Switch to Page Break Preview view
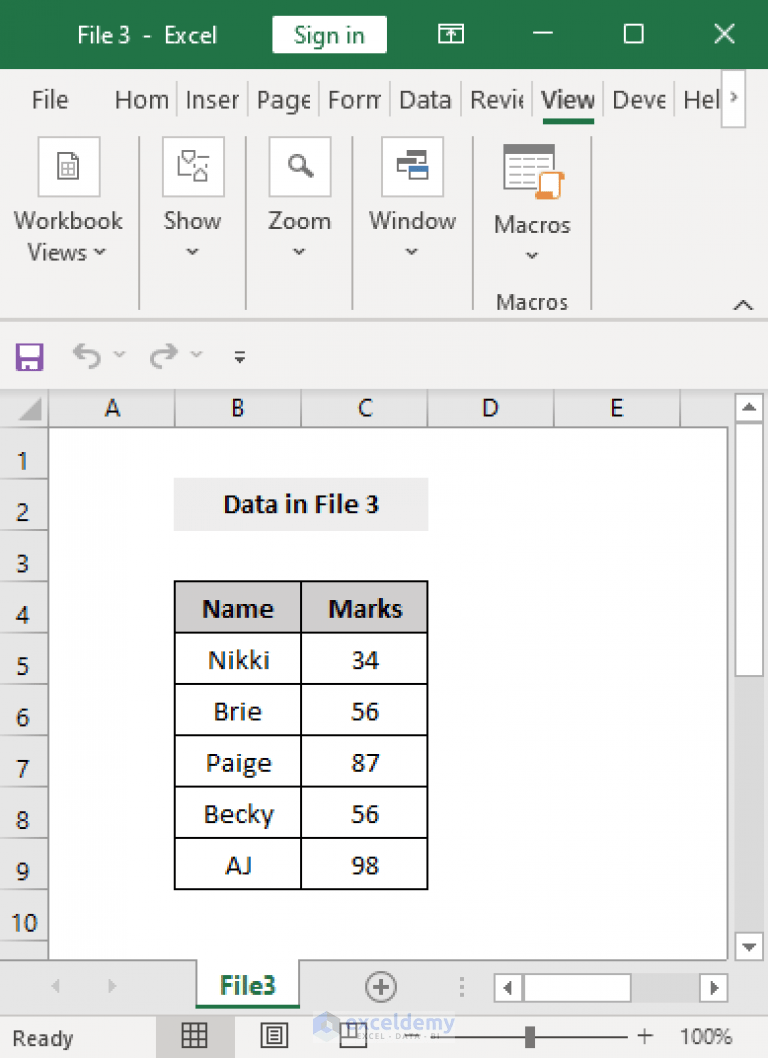 (x=350, y=1036)
